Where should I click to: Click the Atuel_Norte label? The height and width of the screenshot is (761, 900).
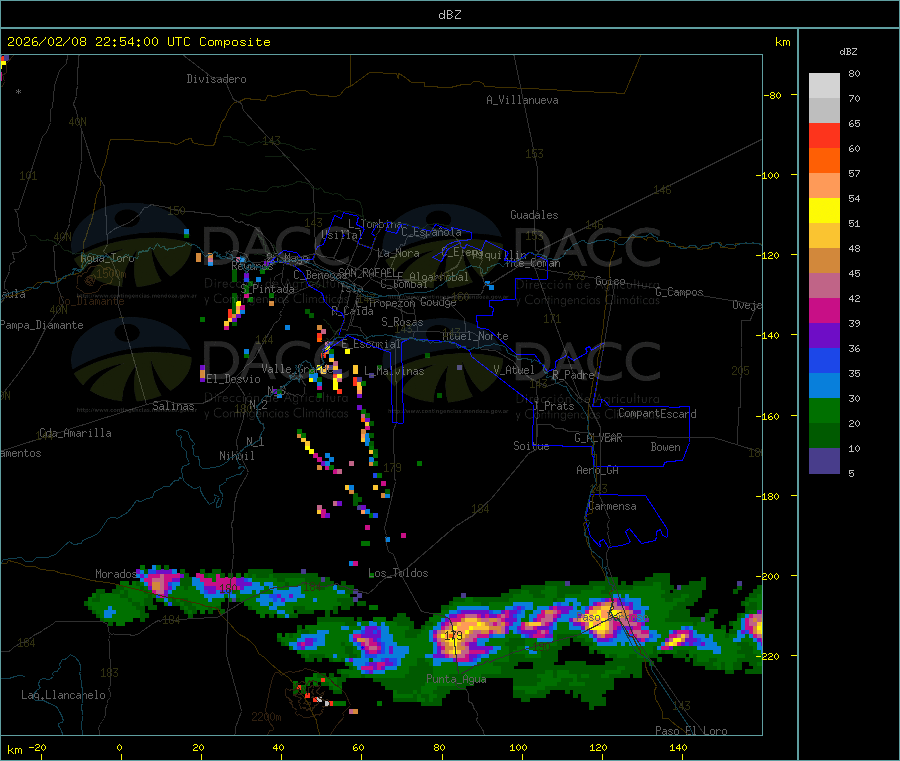[x=475, y=336]
